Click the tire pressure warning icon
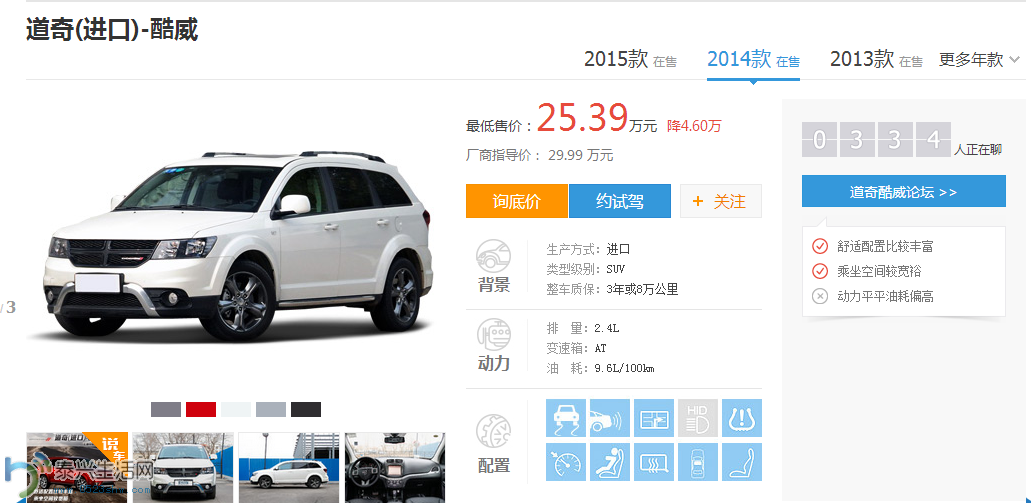This screenshot has height=503, width=1031. click(x=742, y=418)
